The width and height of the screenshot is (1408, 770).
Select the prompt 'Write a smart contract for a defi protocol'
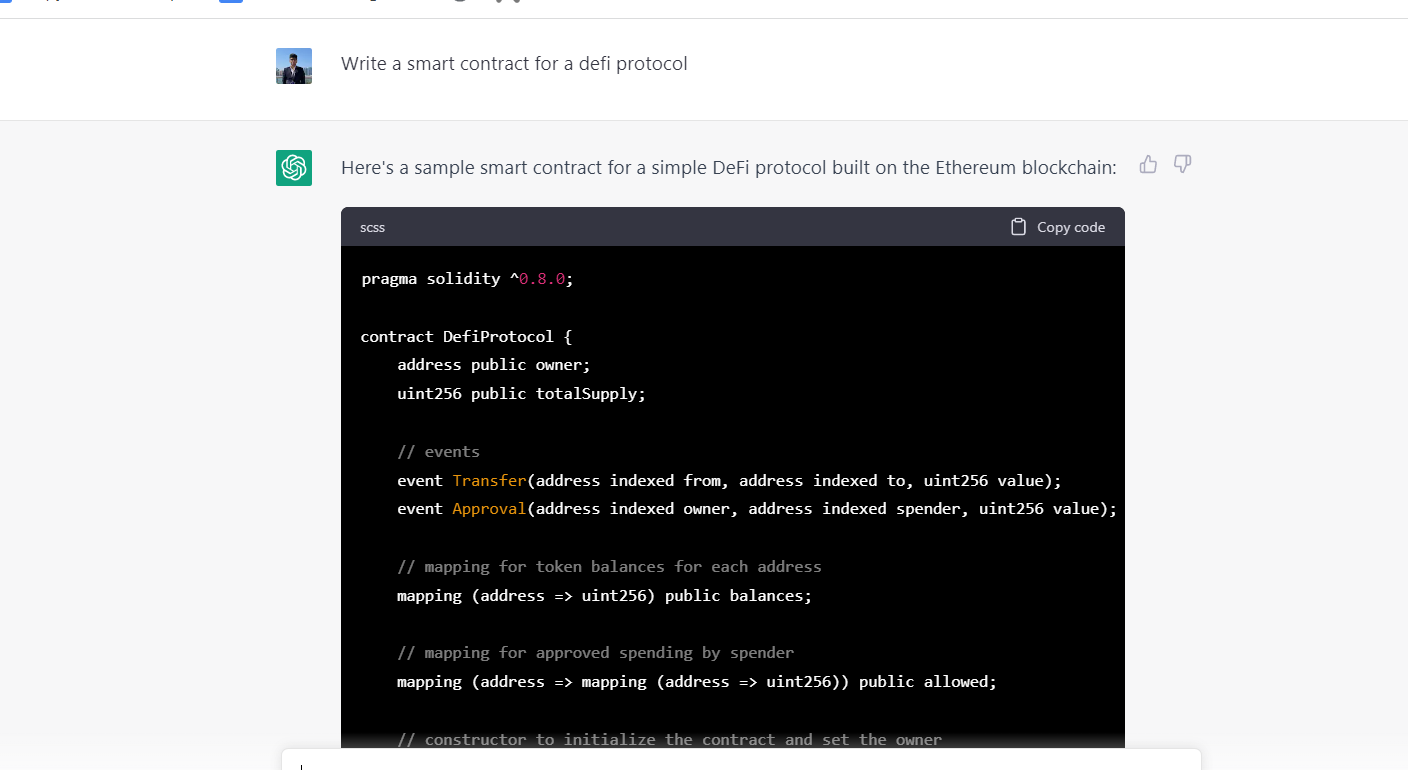click(x=514, y=64)
